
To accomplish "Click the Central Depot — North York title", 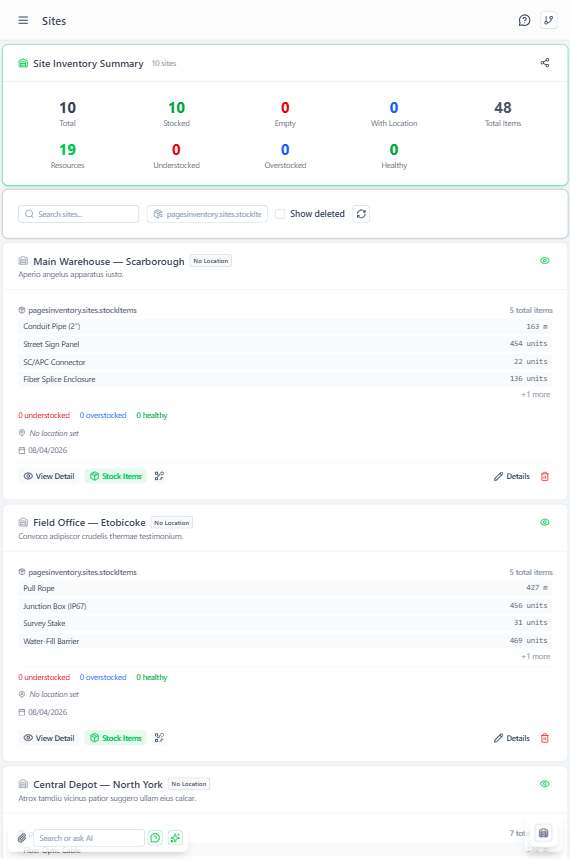I will tap(98, 784).
